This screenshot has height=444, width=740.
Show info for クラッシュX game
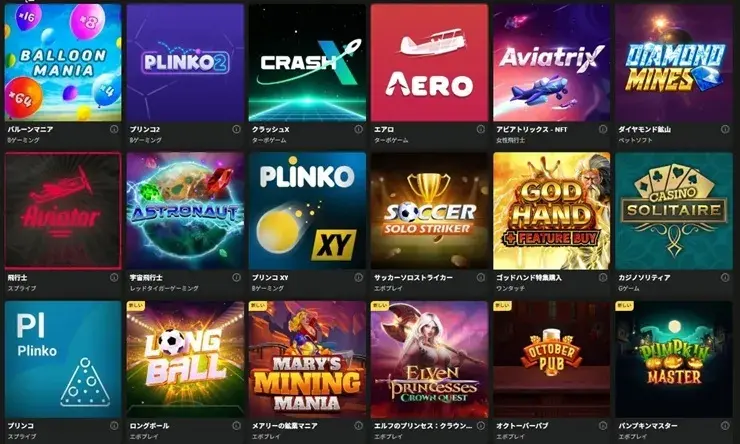click(359, 129)
